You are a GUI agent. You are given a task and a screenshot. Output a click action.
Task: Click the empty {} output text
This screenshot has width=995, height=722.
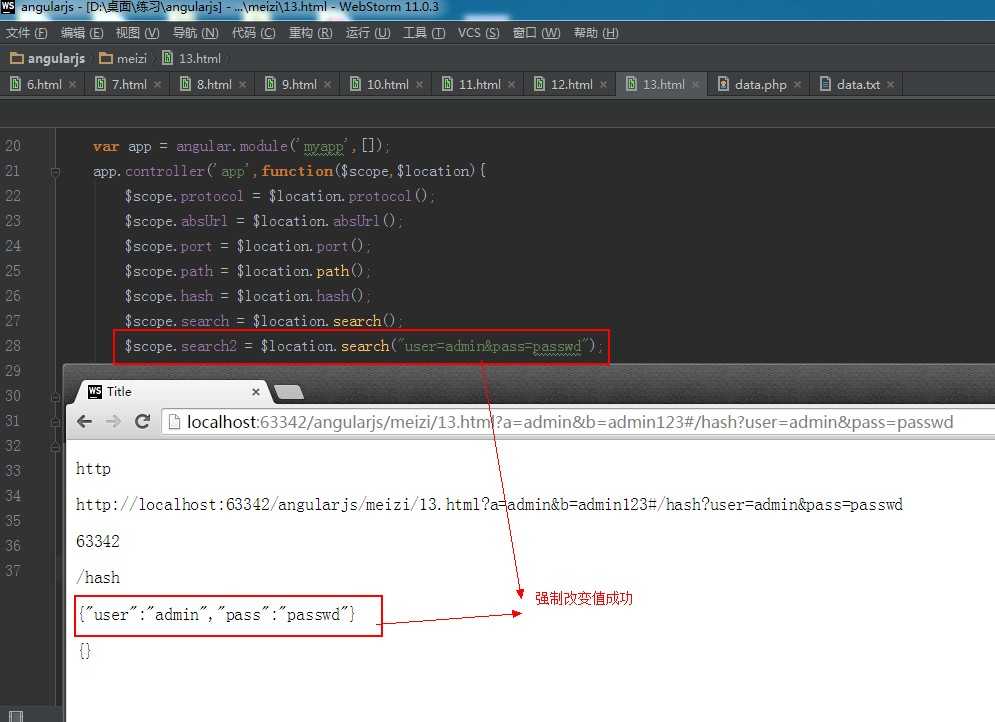(x=84, y=651)
